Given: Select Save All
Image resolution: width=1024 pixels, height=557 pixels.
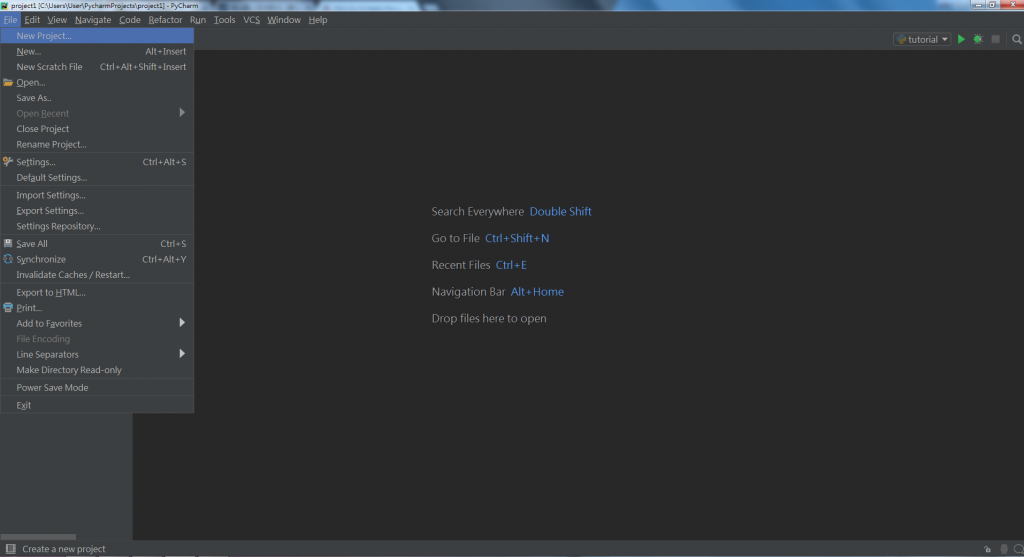Looking at the screenshot, I should [x=97, y=244].
